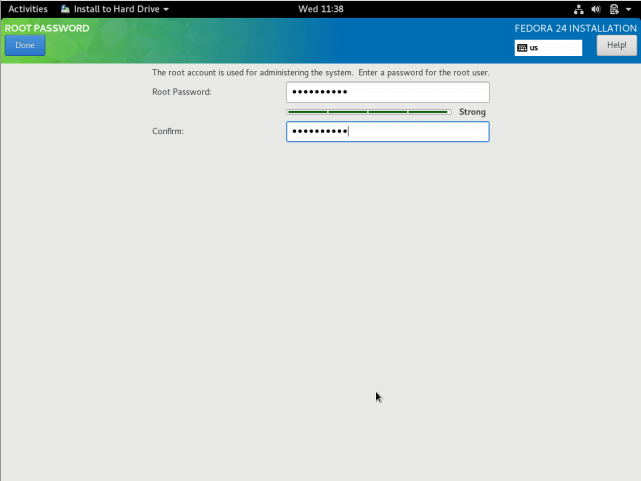
Task: Click the Done button
Action: [25, 45]
